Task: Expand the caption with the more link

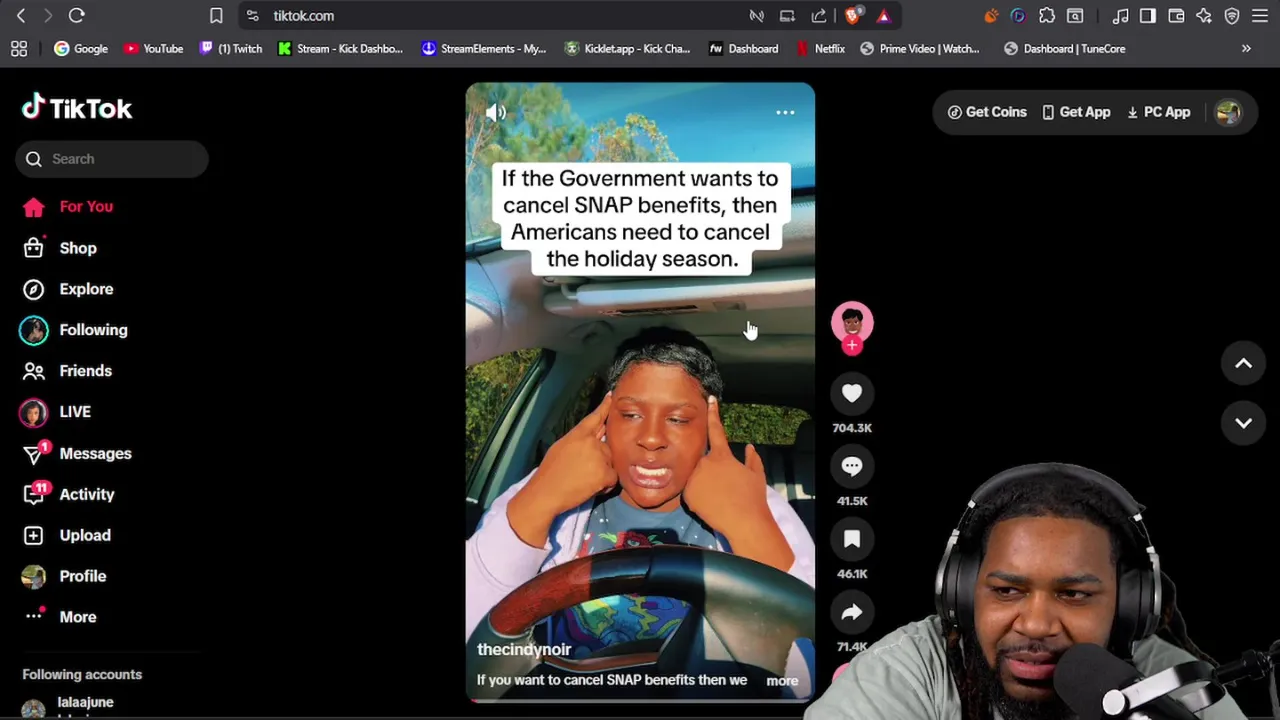Action: [x=782, y=681]
